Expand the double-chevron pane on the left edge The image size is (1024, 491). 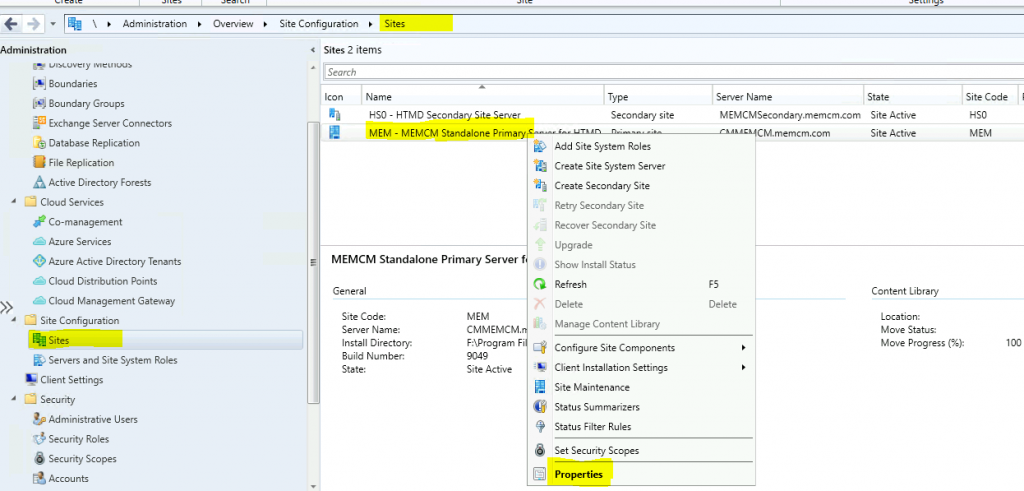tap(7, 308)
